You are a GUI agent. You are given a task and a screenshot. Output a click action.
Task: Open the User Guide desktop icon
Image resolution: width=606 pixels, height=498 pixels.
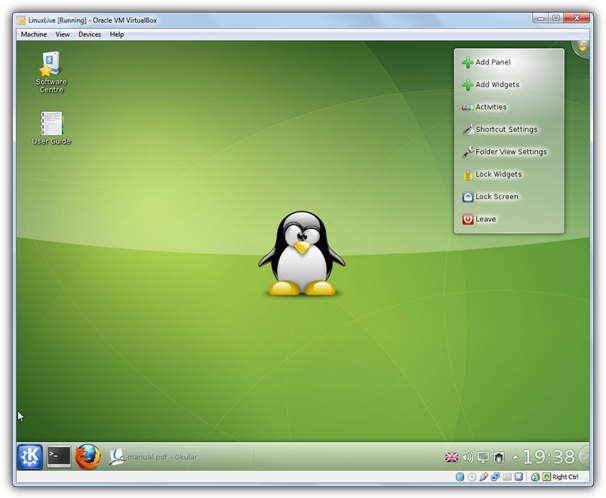[51, 128]
